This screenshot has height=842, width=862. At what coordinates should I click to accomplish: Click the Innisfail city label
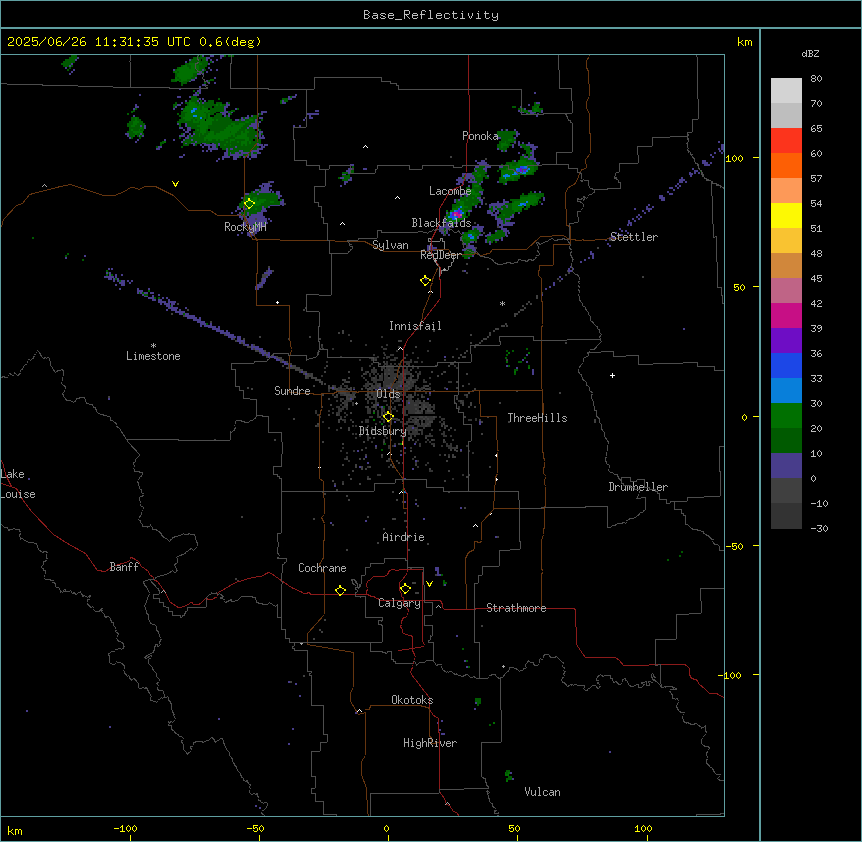pos(415,326)
